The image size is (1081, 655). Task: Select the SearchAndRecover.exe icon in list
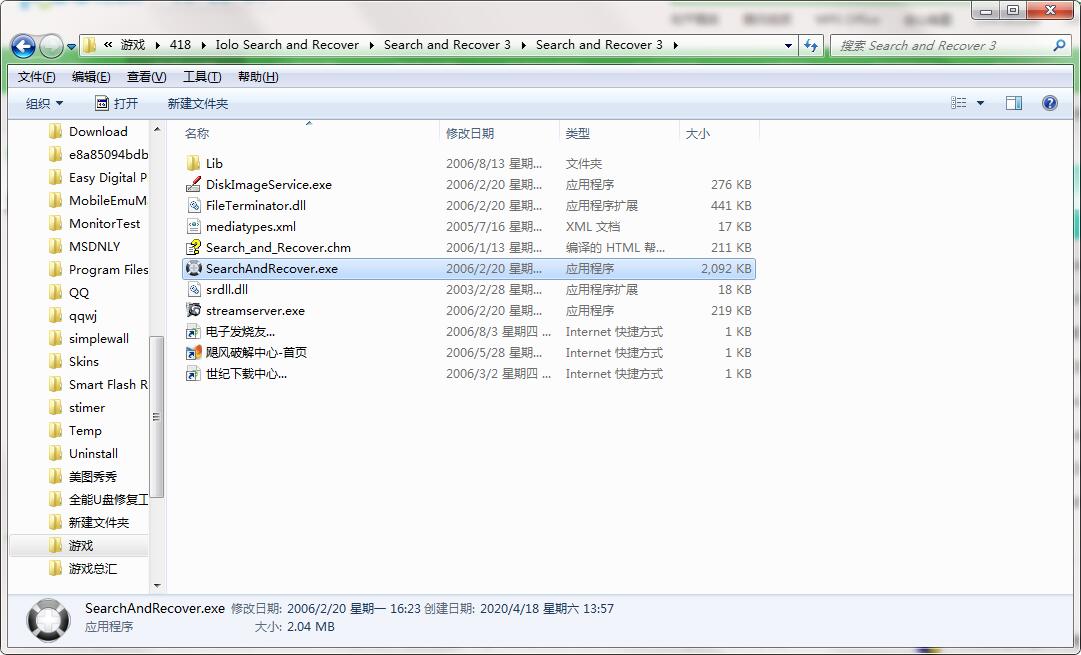click(x=193, y=268)
